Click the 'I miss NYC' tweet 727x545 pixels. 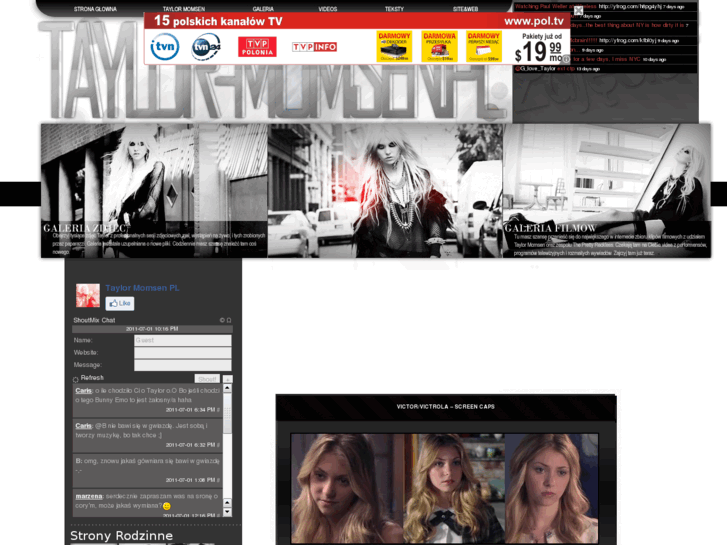tap(605, 59)
